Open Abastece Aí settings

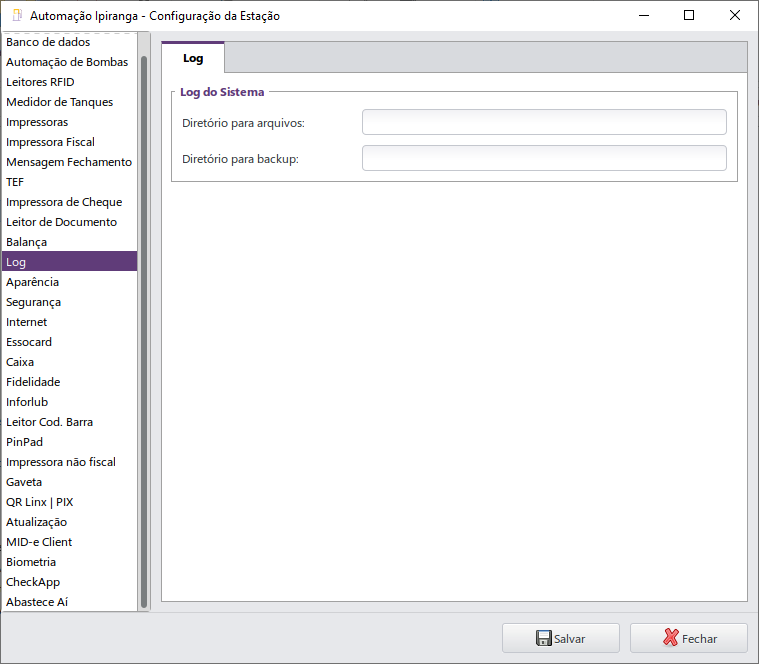pyautogui.click(x=70, y=602)
